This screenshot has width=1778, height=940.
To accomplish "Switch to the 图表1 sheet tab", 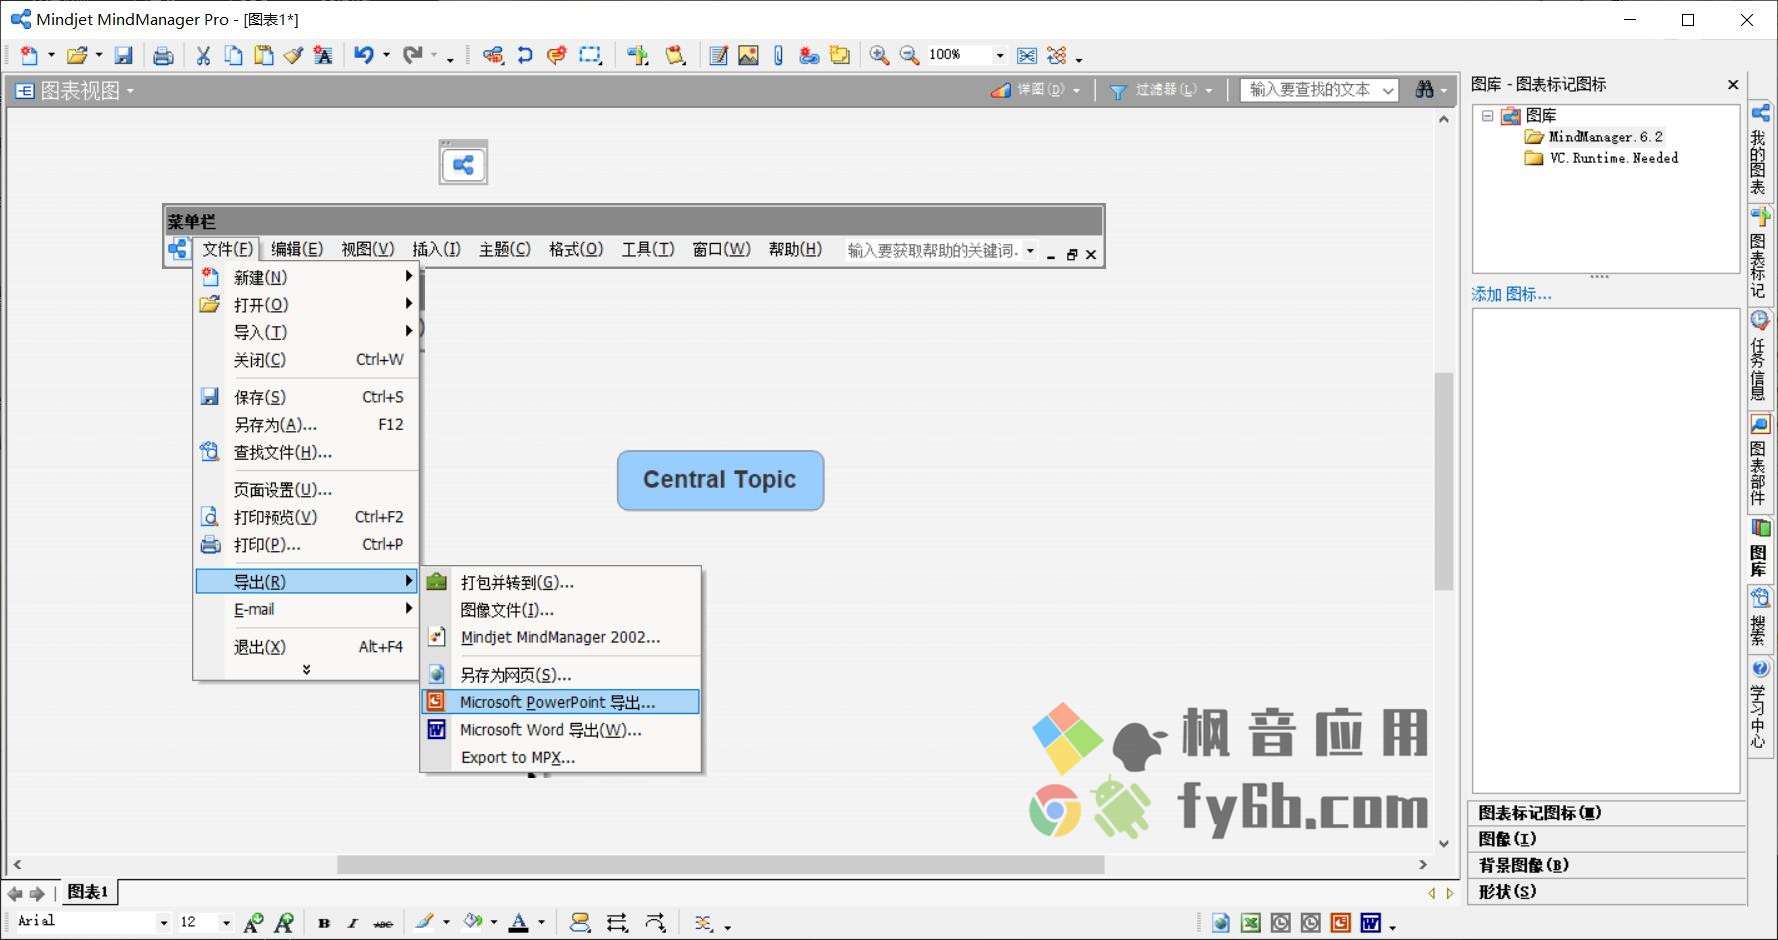I will 87,892.
